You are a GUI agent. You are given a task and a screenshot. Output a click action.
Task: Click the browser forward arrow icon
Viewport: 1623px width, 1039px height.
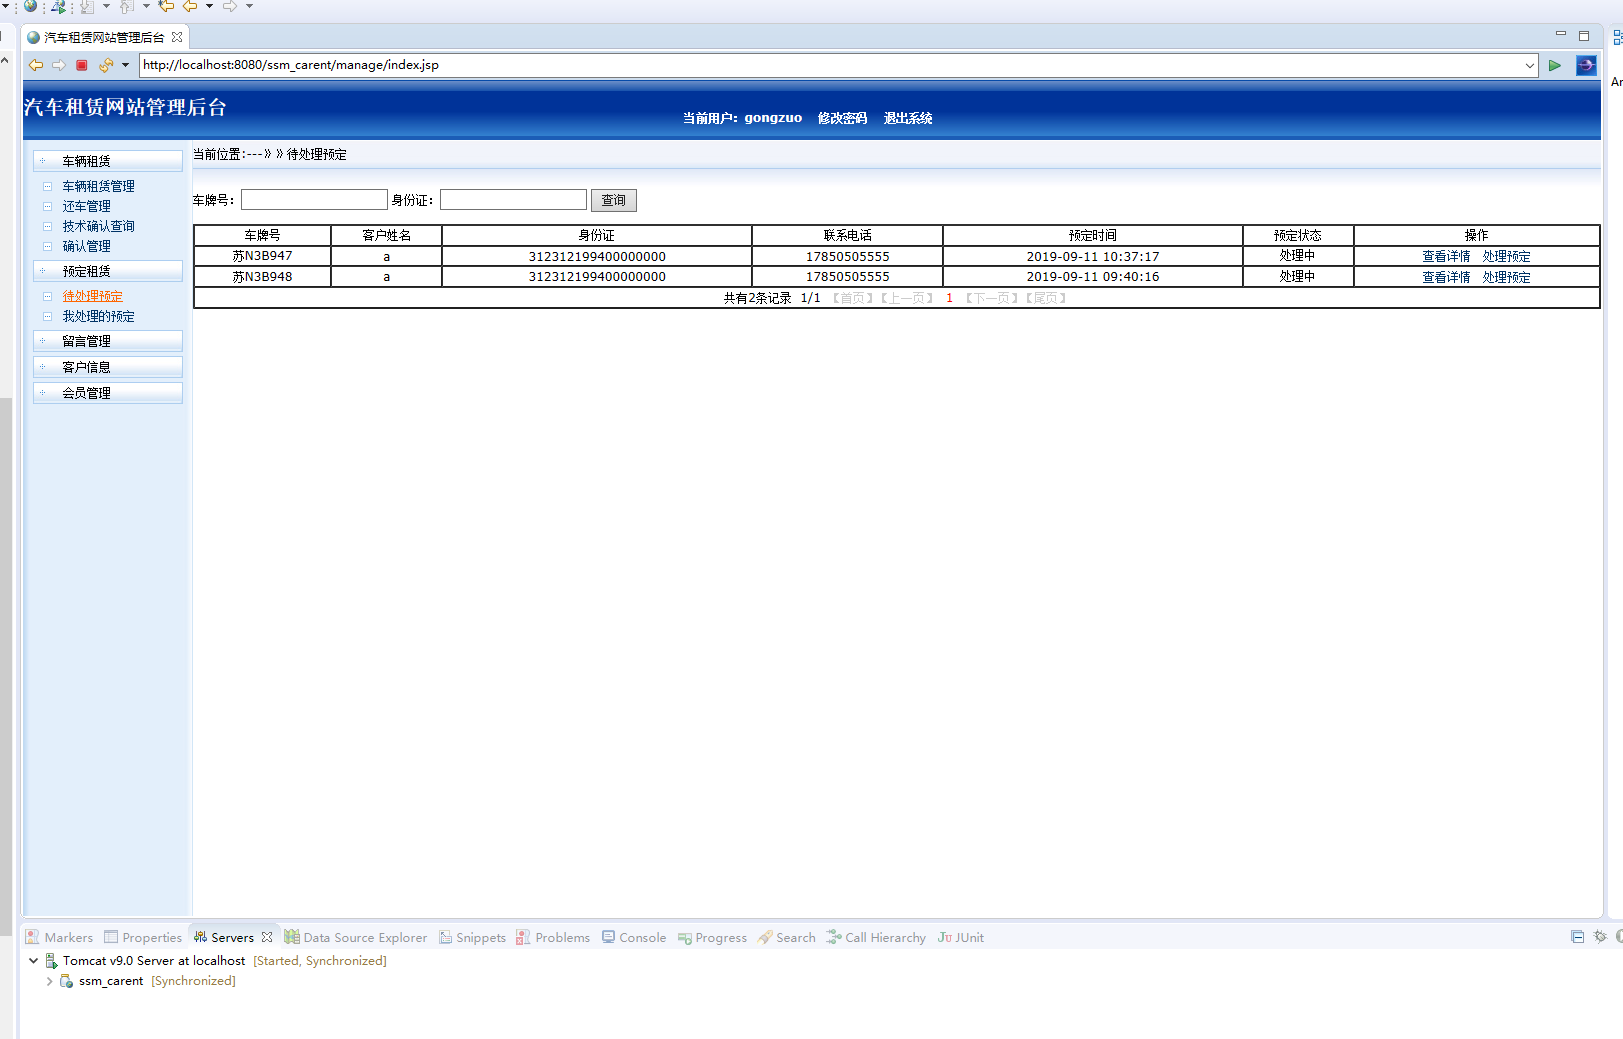59,65
